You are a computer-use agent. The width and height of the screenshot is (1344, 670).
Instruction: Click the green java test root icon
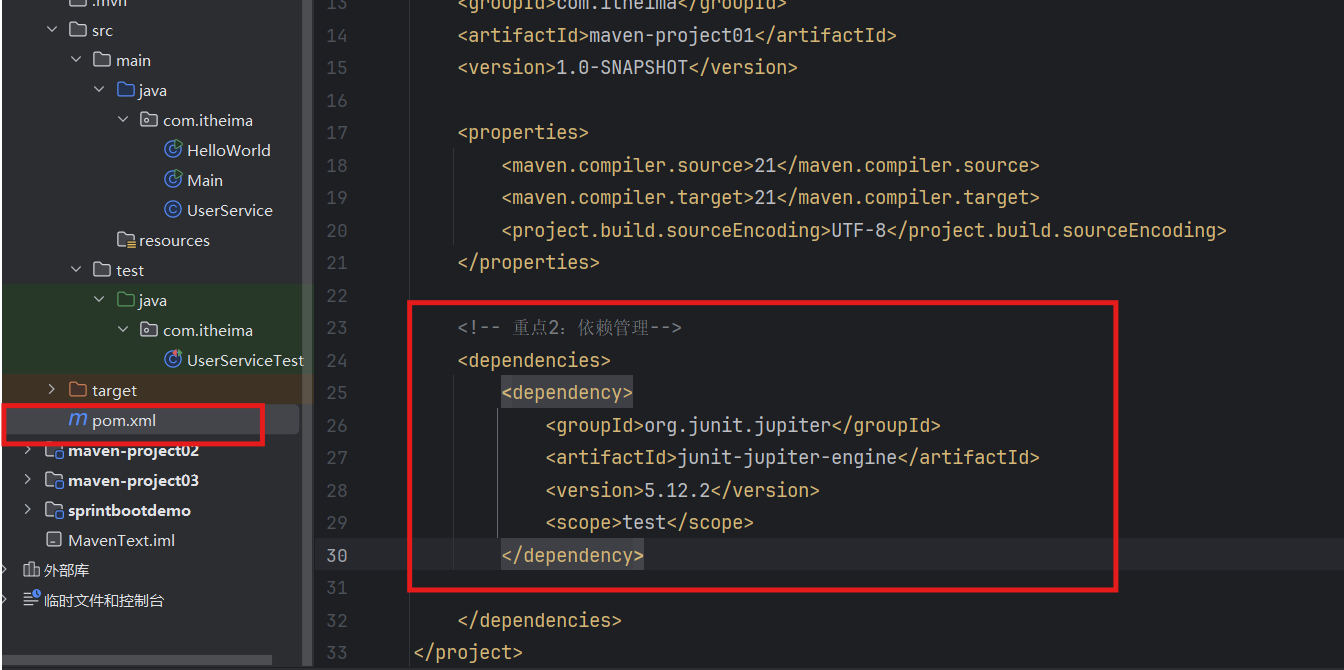126,300
